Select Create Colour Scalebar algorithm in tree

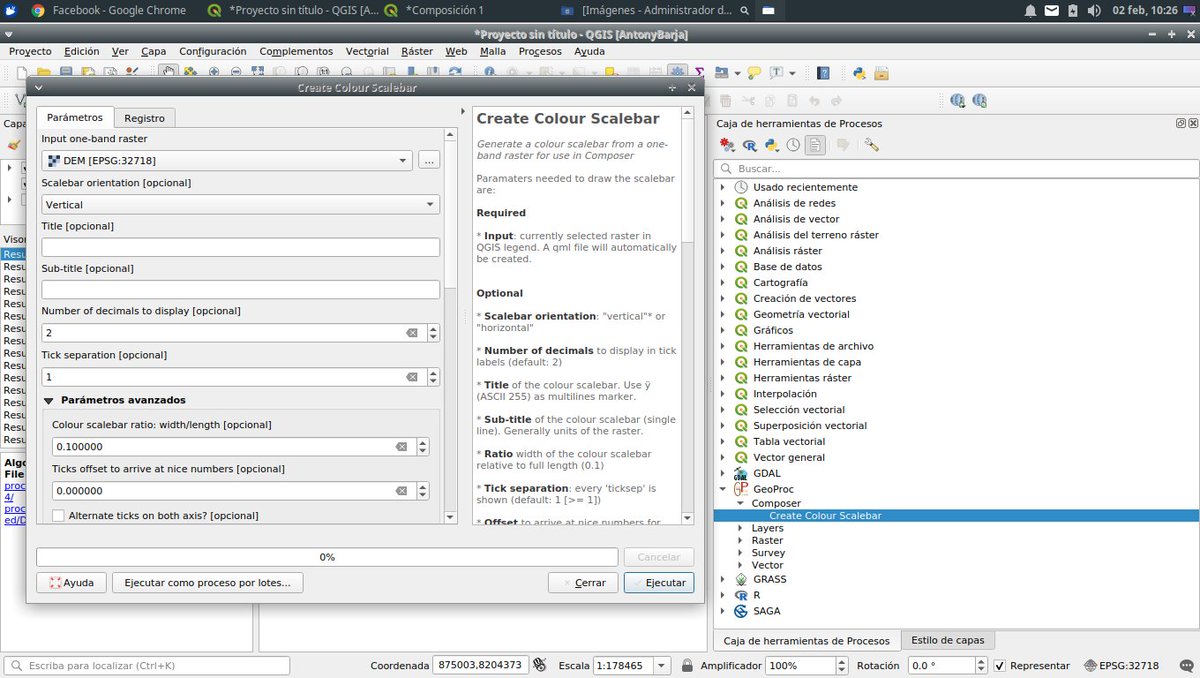point(825,516)
